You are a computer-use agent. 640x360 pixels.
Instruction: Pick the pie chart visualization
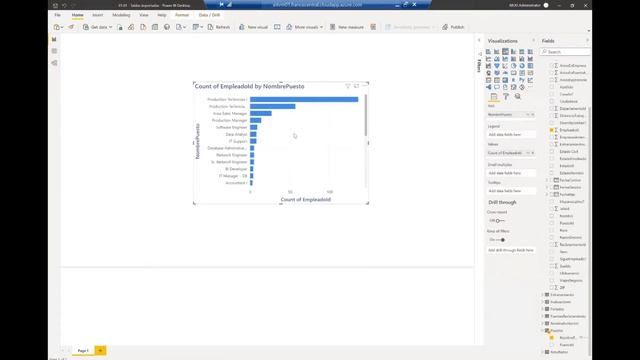(513, 66)
